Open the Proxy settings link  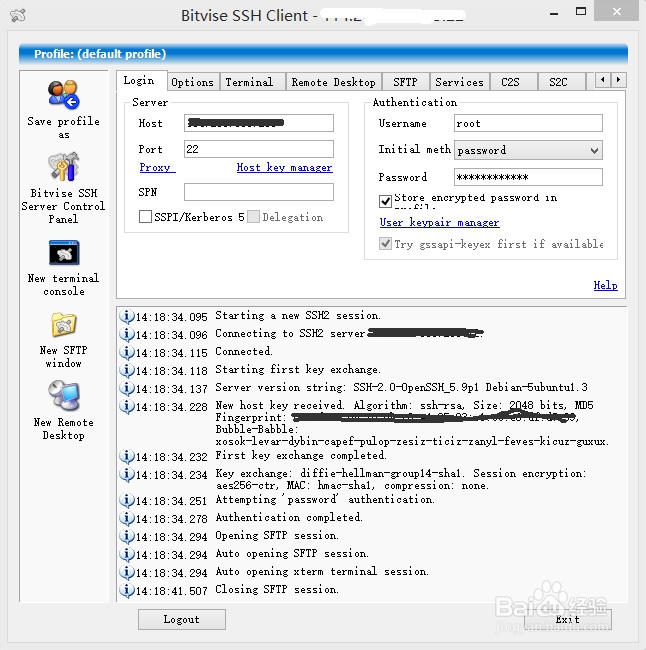tap(157, 167)
